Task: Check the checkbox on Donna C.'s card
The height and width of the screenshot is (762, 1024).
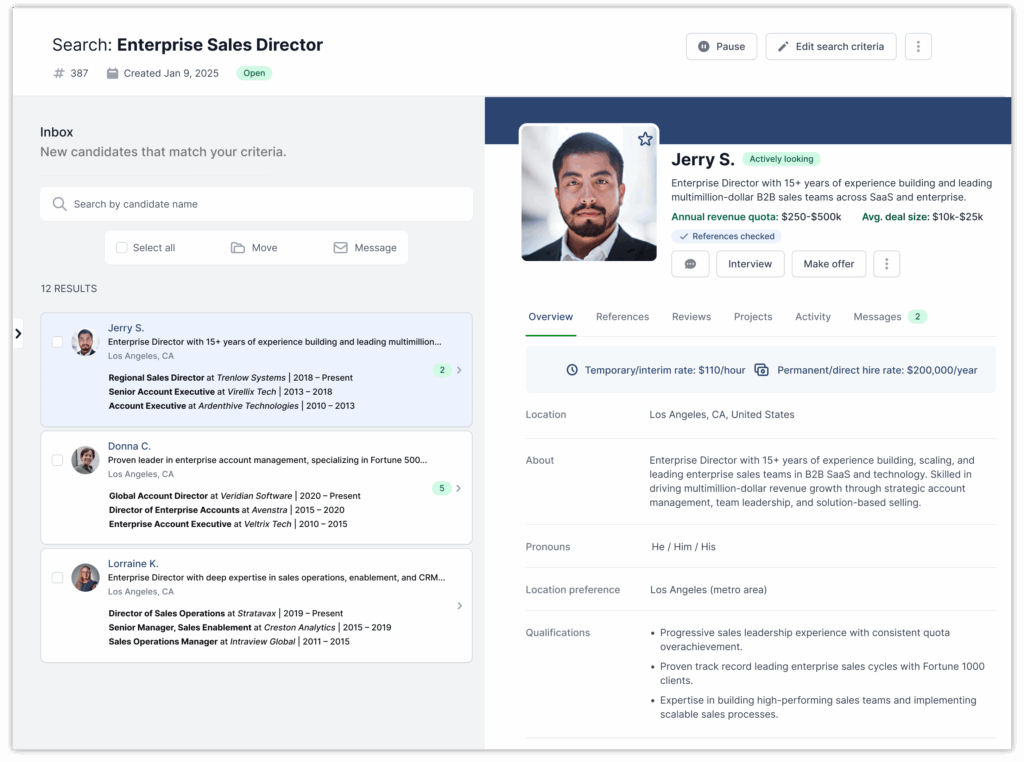Action: pos(58,458)
